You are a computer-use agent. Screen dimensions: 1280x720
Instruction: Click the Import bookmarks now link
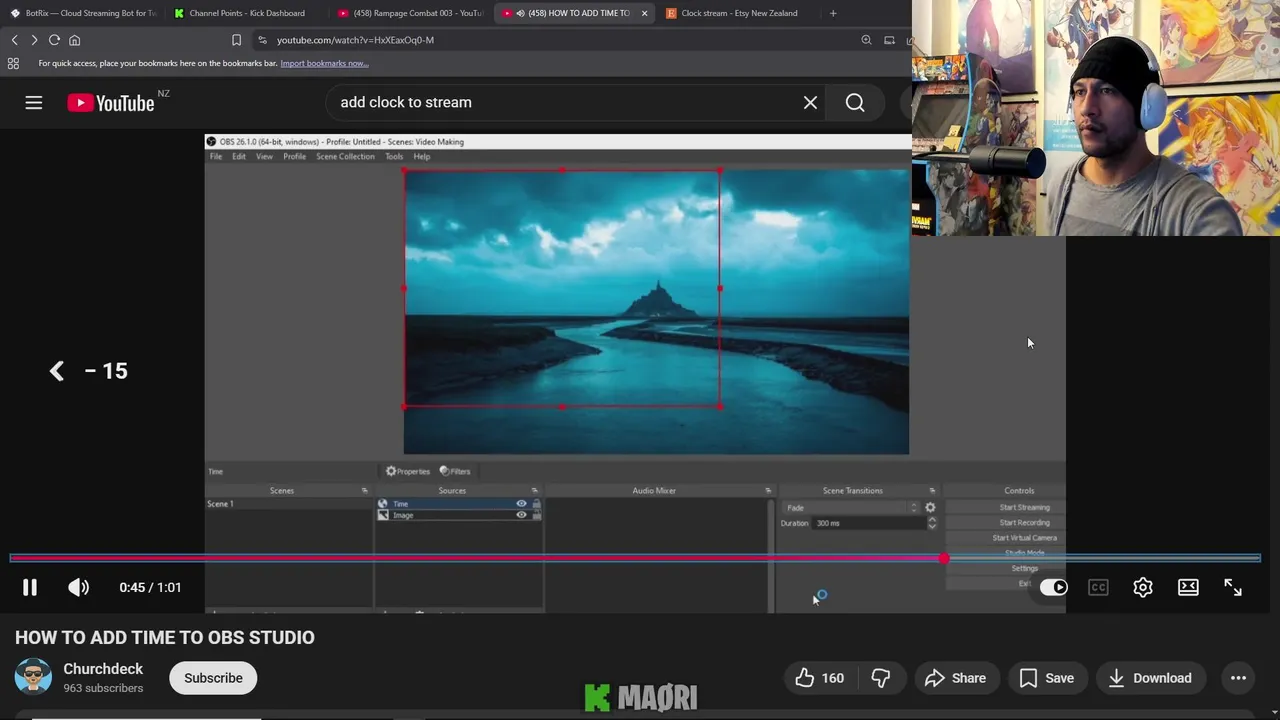coord(324,63)
